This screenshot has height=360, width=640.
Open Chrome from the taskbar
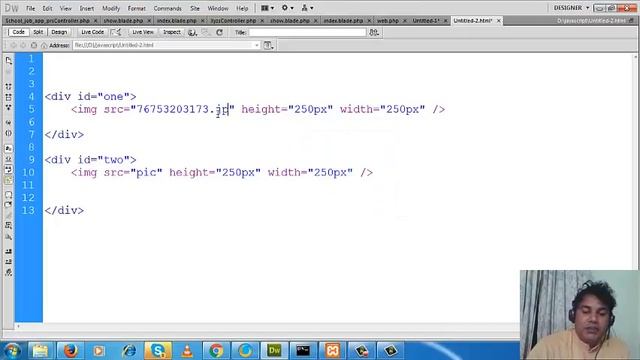(x=216, y=350)
